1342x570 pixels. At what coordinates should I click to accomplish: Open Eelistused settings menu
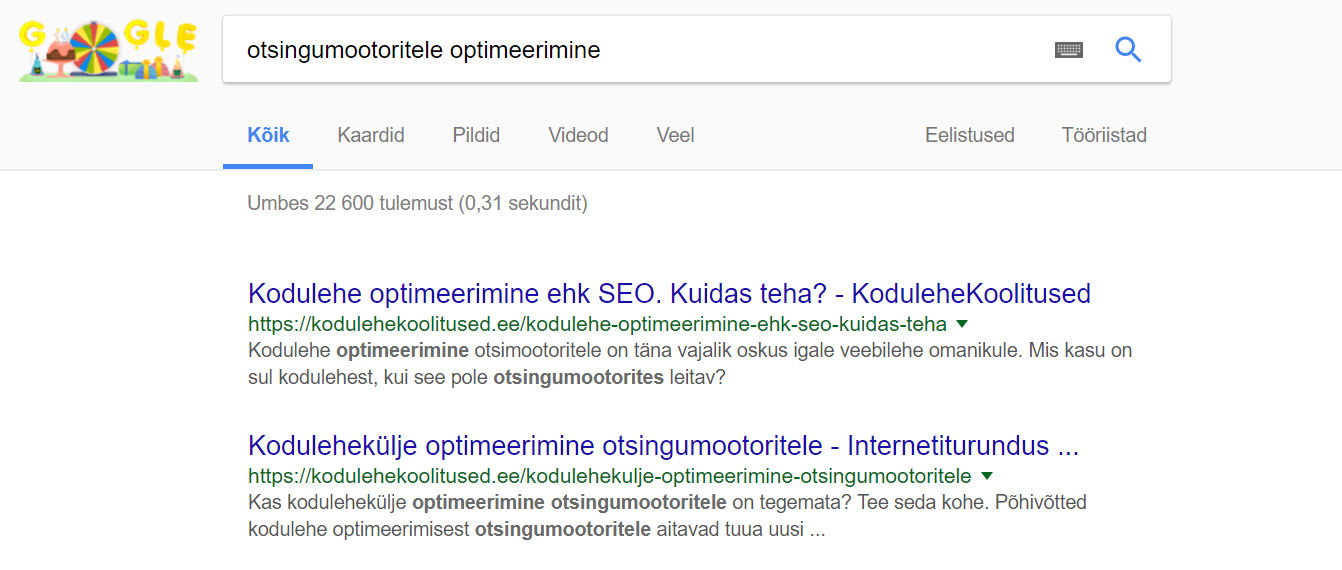(x=969, y=135)
